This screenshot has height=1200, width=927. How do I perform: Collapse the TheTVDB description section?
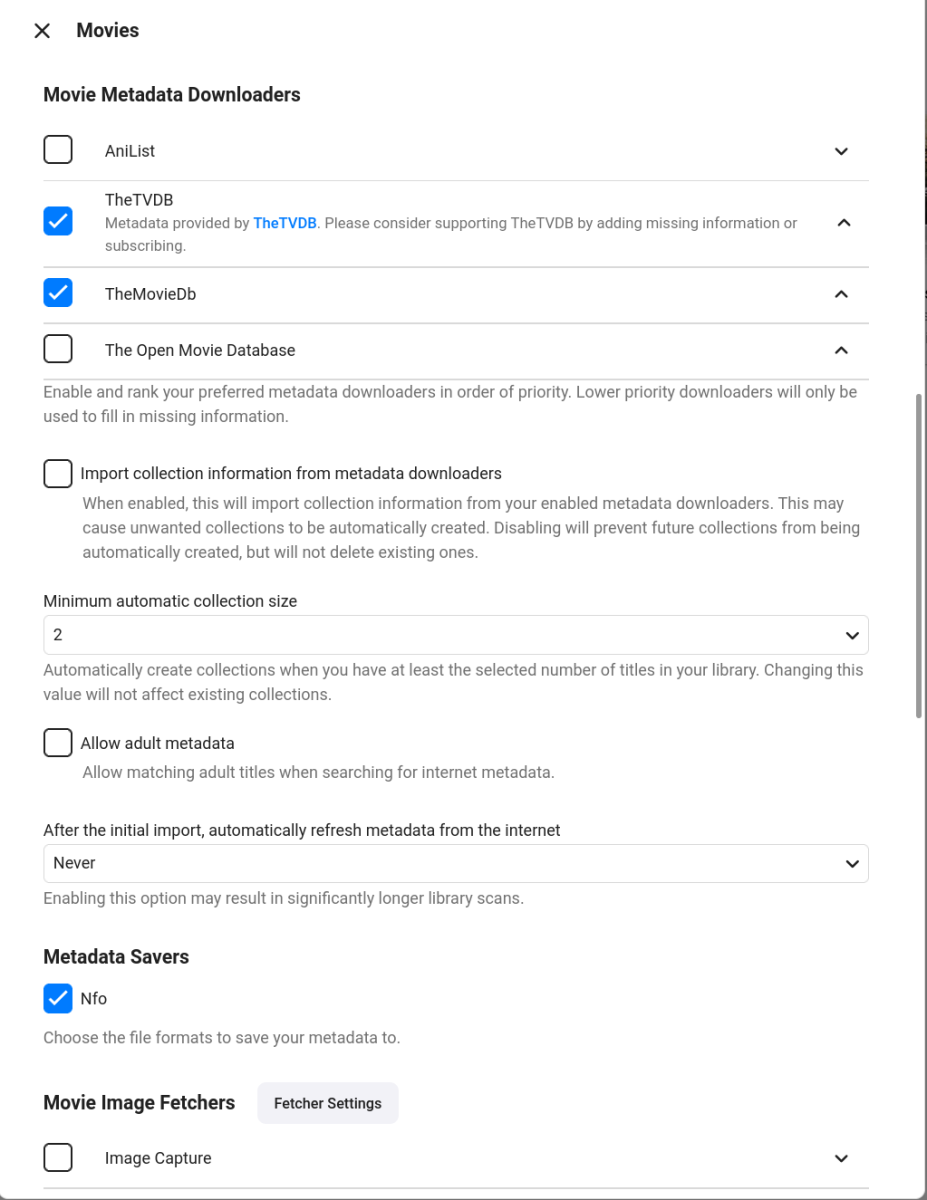842,223
